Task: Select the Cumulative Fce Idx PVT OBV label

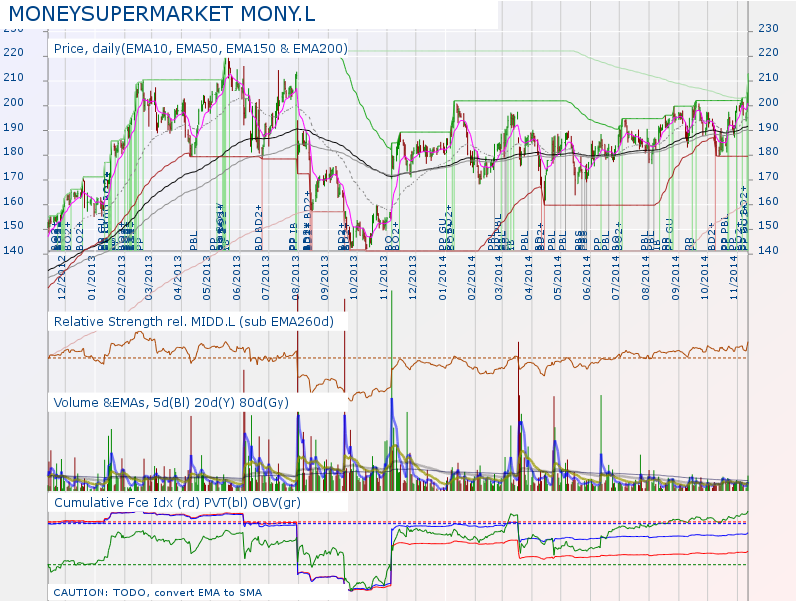Action: [x=177, y=503]
